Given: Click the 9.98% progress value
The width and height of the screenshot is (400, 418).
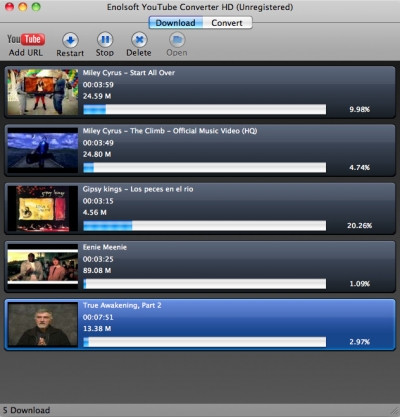Looking at the screenshot, I should tap(360, 109).
